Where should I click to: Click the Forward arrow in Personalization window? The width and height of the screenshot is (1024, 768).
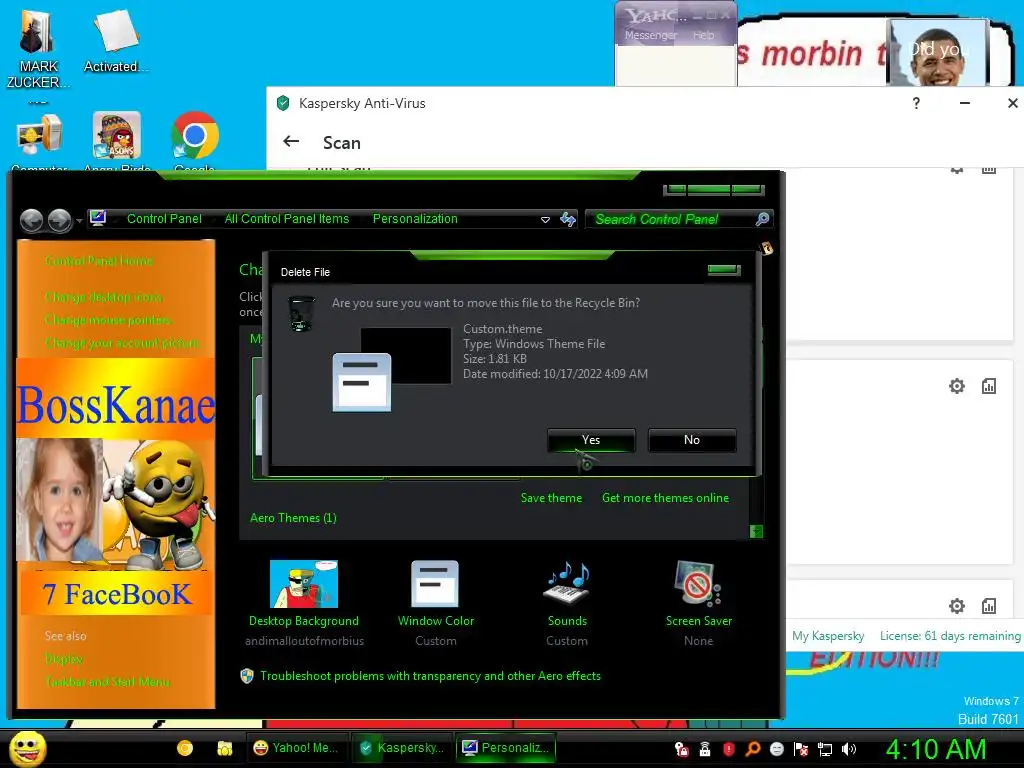coord(59,221)
